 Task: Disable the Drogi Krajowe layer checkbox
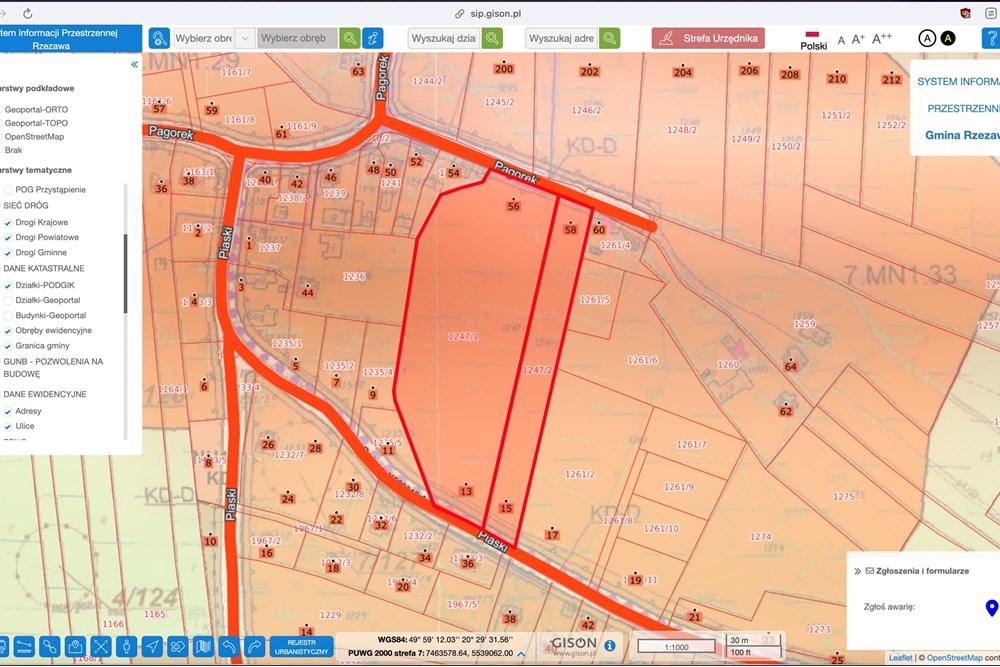pyautogui.click(x=8, y=222)
